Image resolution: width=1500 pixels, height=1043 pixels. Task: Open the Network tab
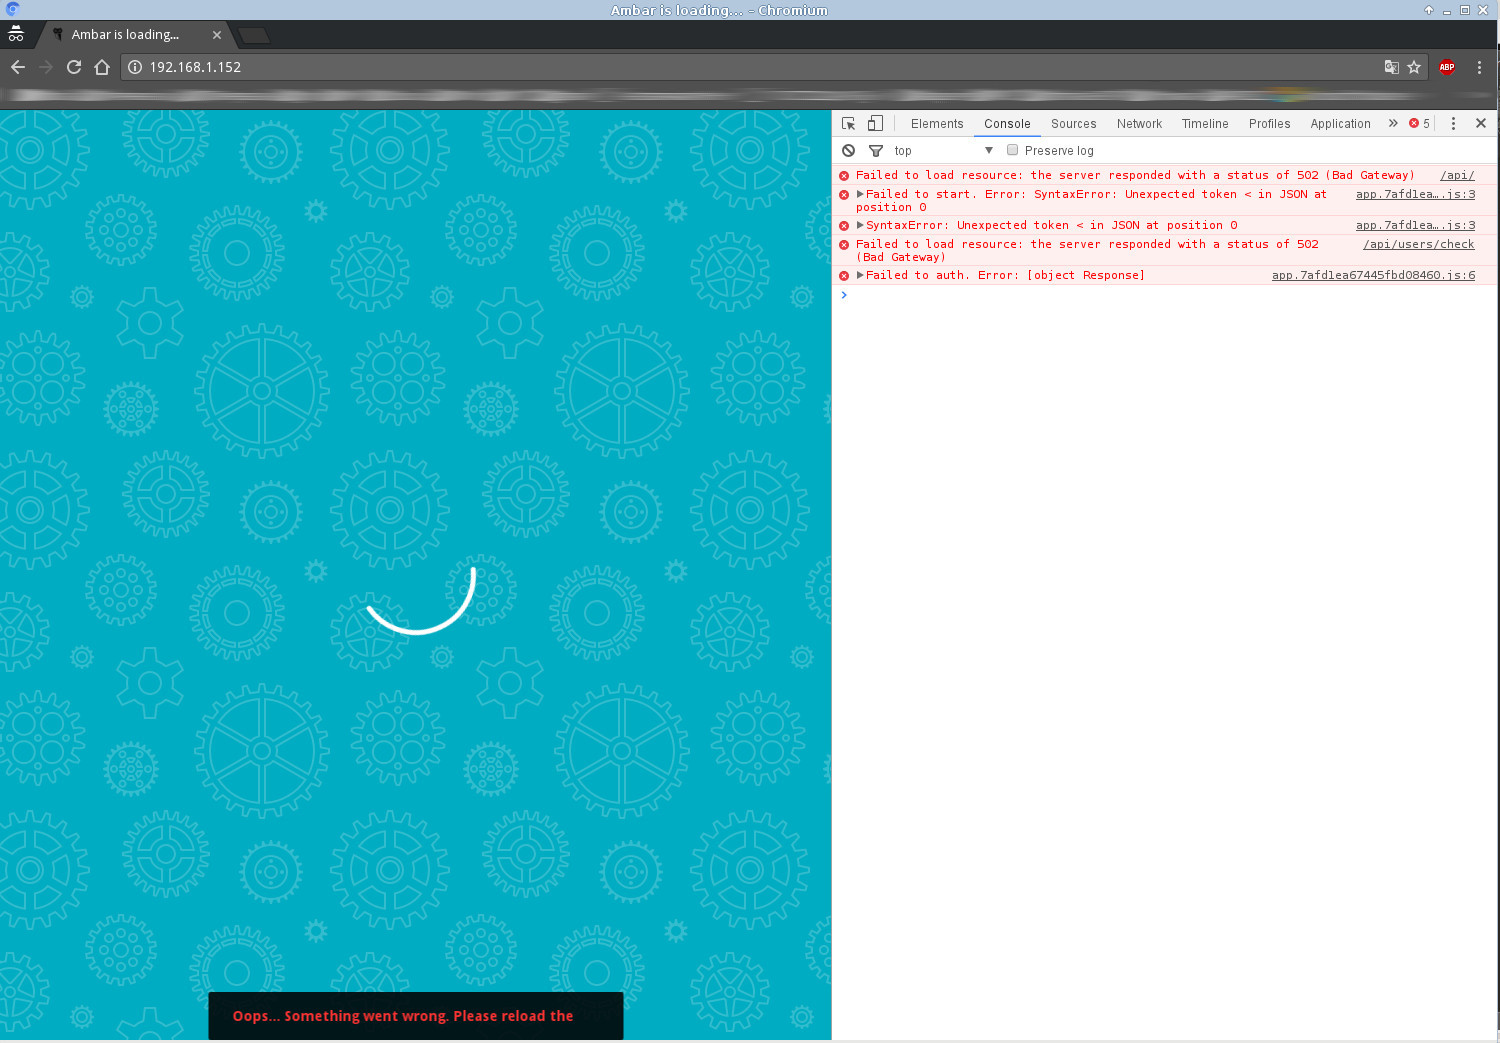[1139, 124]
